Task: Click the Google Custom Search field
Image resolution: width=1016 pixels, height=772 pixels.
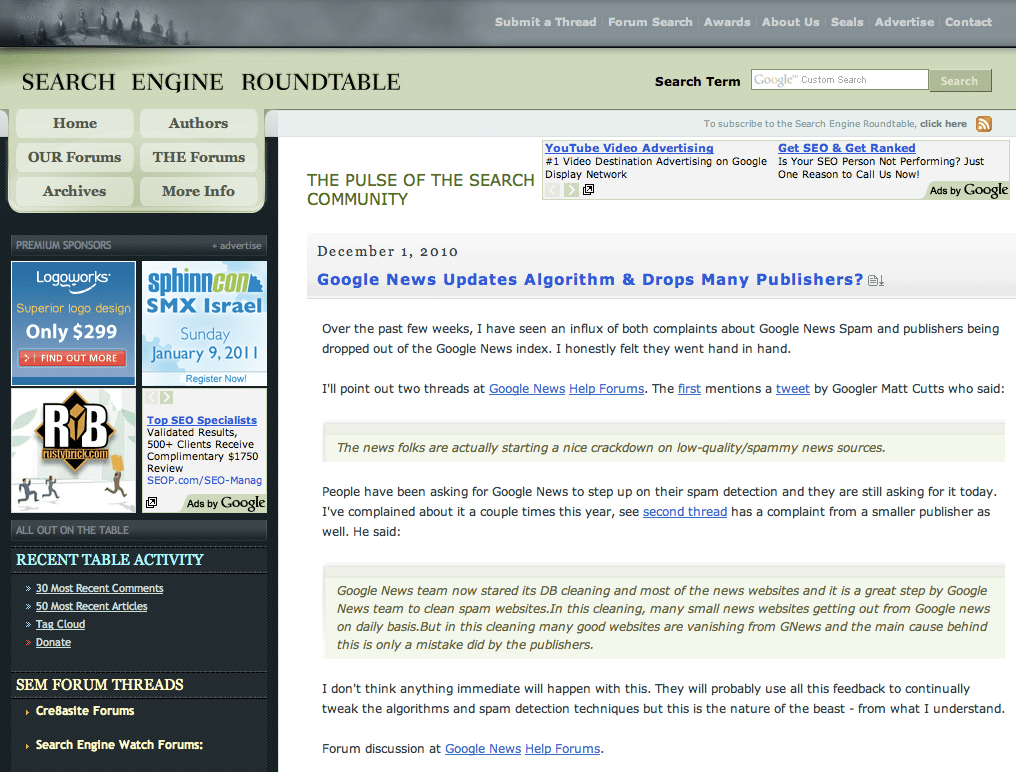Action: click(840, 80)
